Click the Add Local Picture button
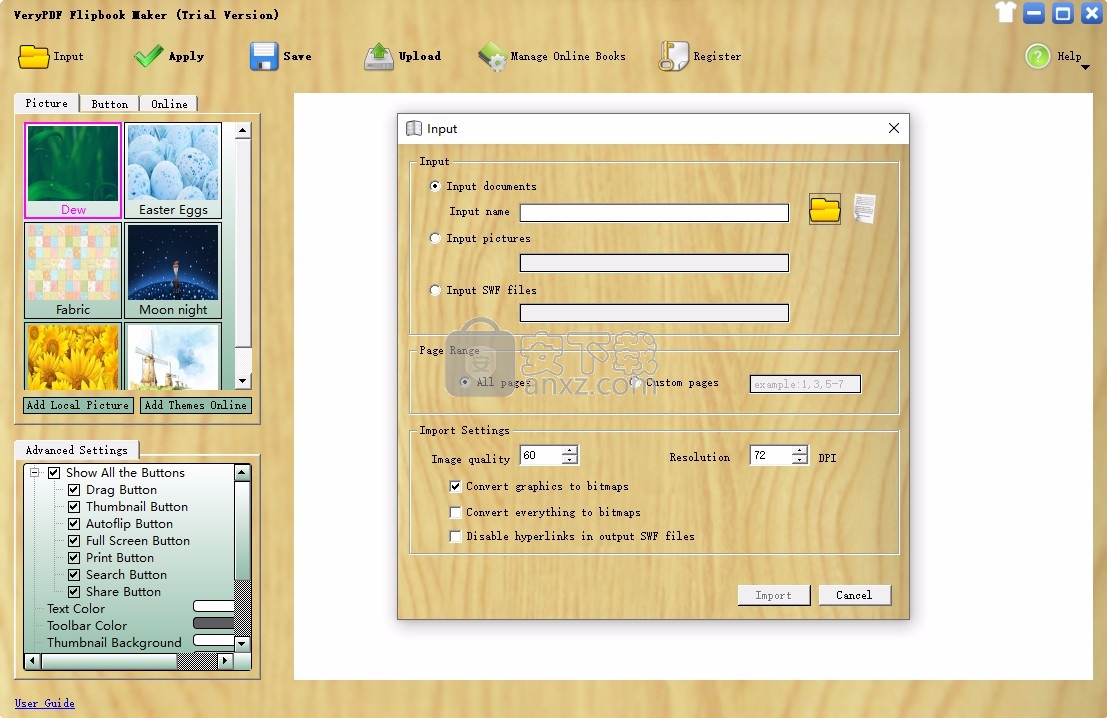Viewport: 1107px width, 718px height. click(x=78, y=405)
